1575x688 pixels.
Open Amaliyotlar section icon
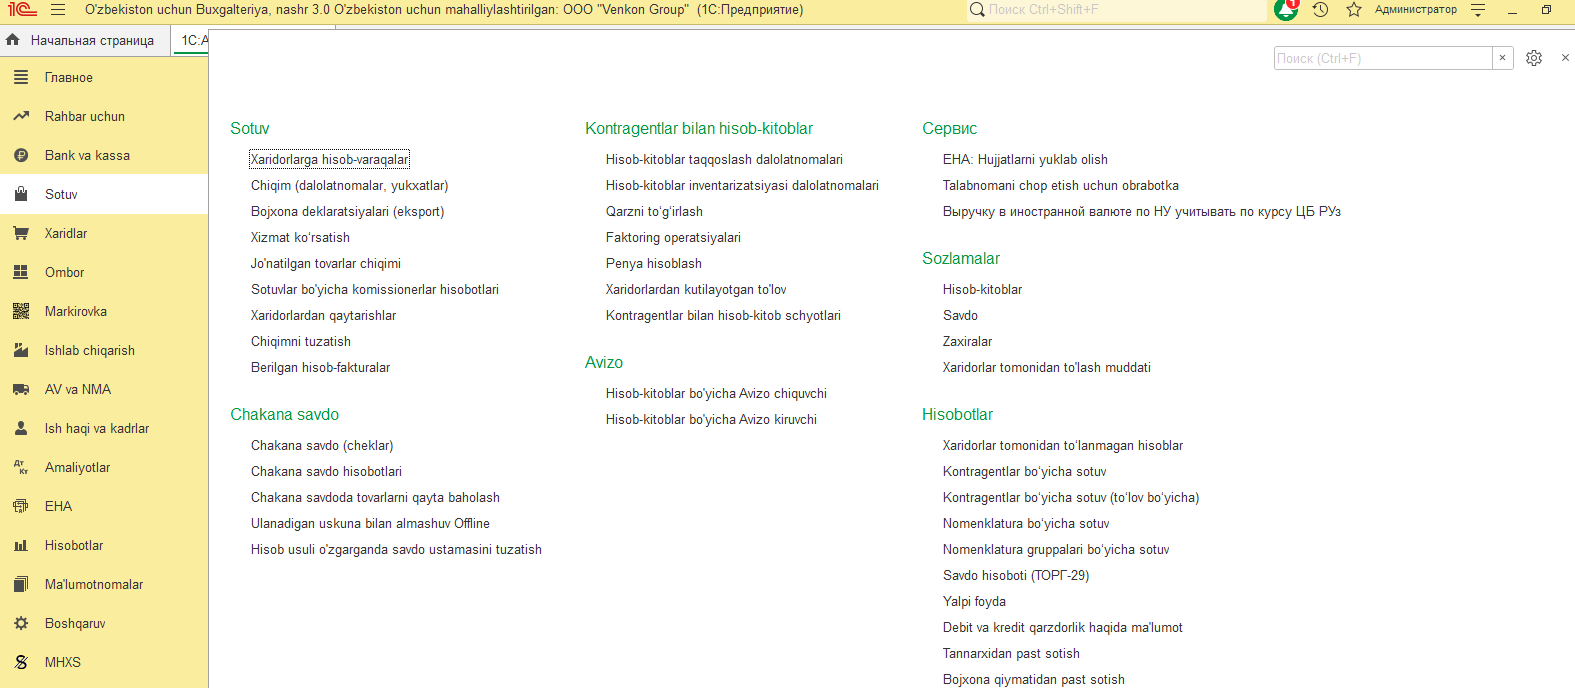click(x=21, y=467)
